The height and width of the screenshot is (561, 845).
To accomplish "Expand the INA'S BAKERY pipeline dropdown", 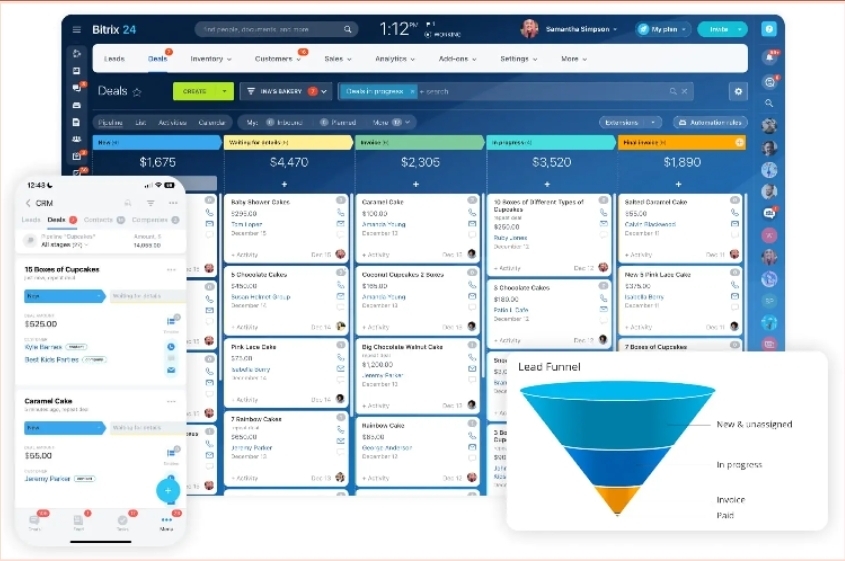I will 324,91.
